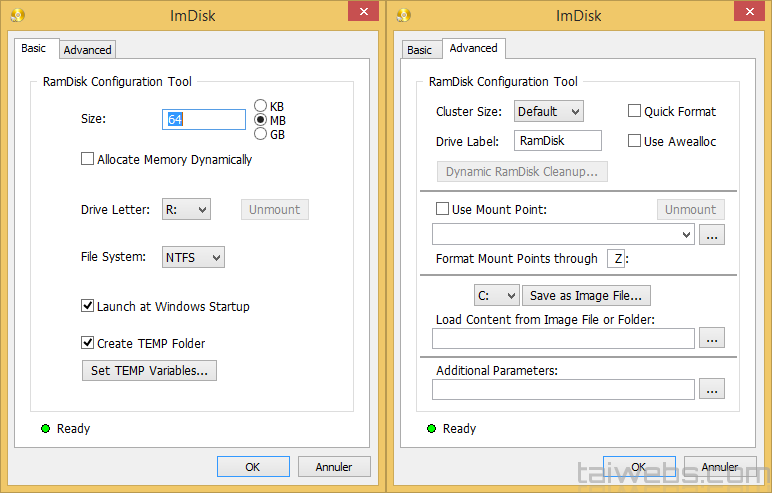This screenshot has height=493, width=772.
Task: Click Annuler in right ImDisk window
Action: pos(720,466)
